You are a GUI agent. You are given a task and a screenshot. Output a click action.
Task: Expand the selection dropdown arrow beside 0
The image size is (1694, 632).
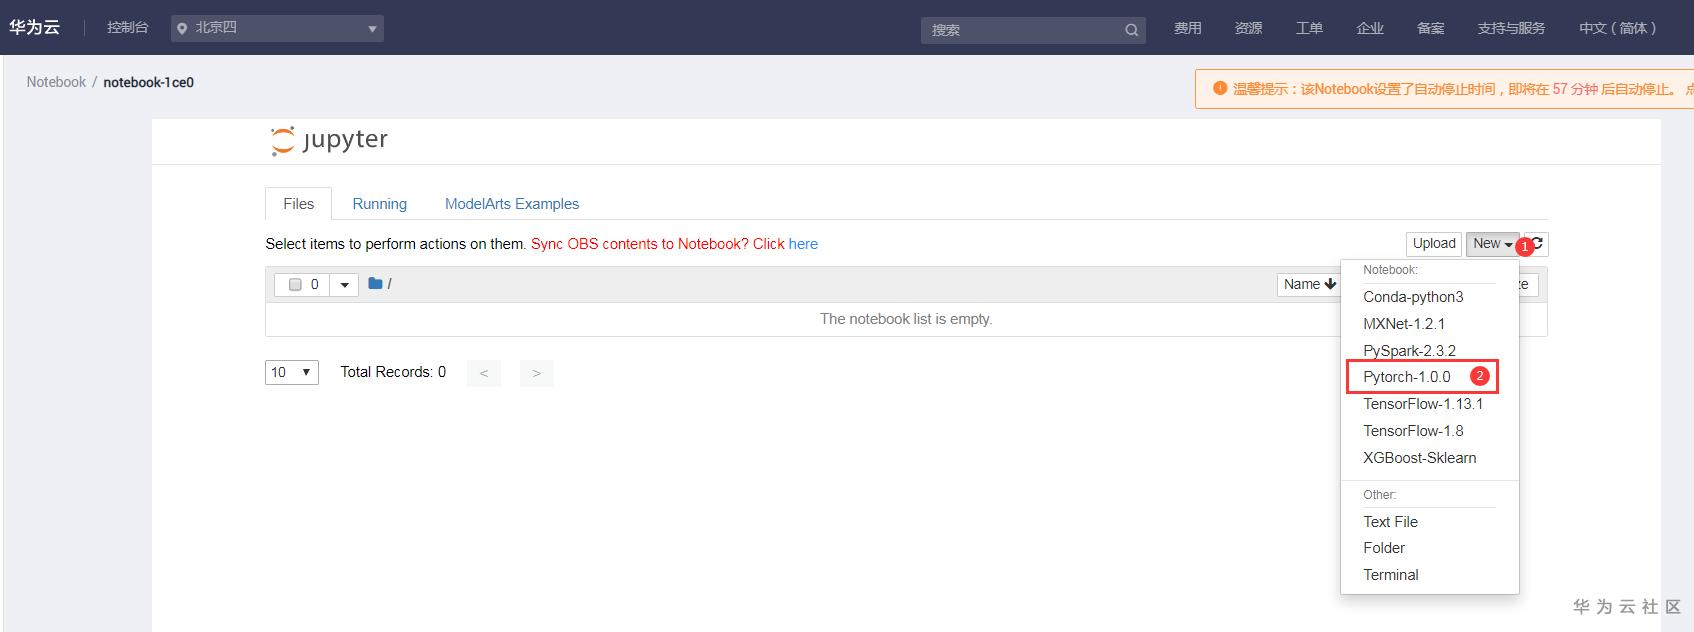(x=344, y=285)
